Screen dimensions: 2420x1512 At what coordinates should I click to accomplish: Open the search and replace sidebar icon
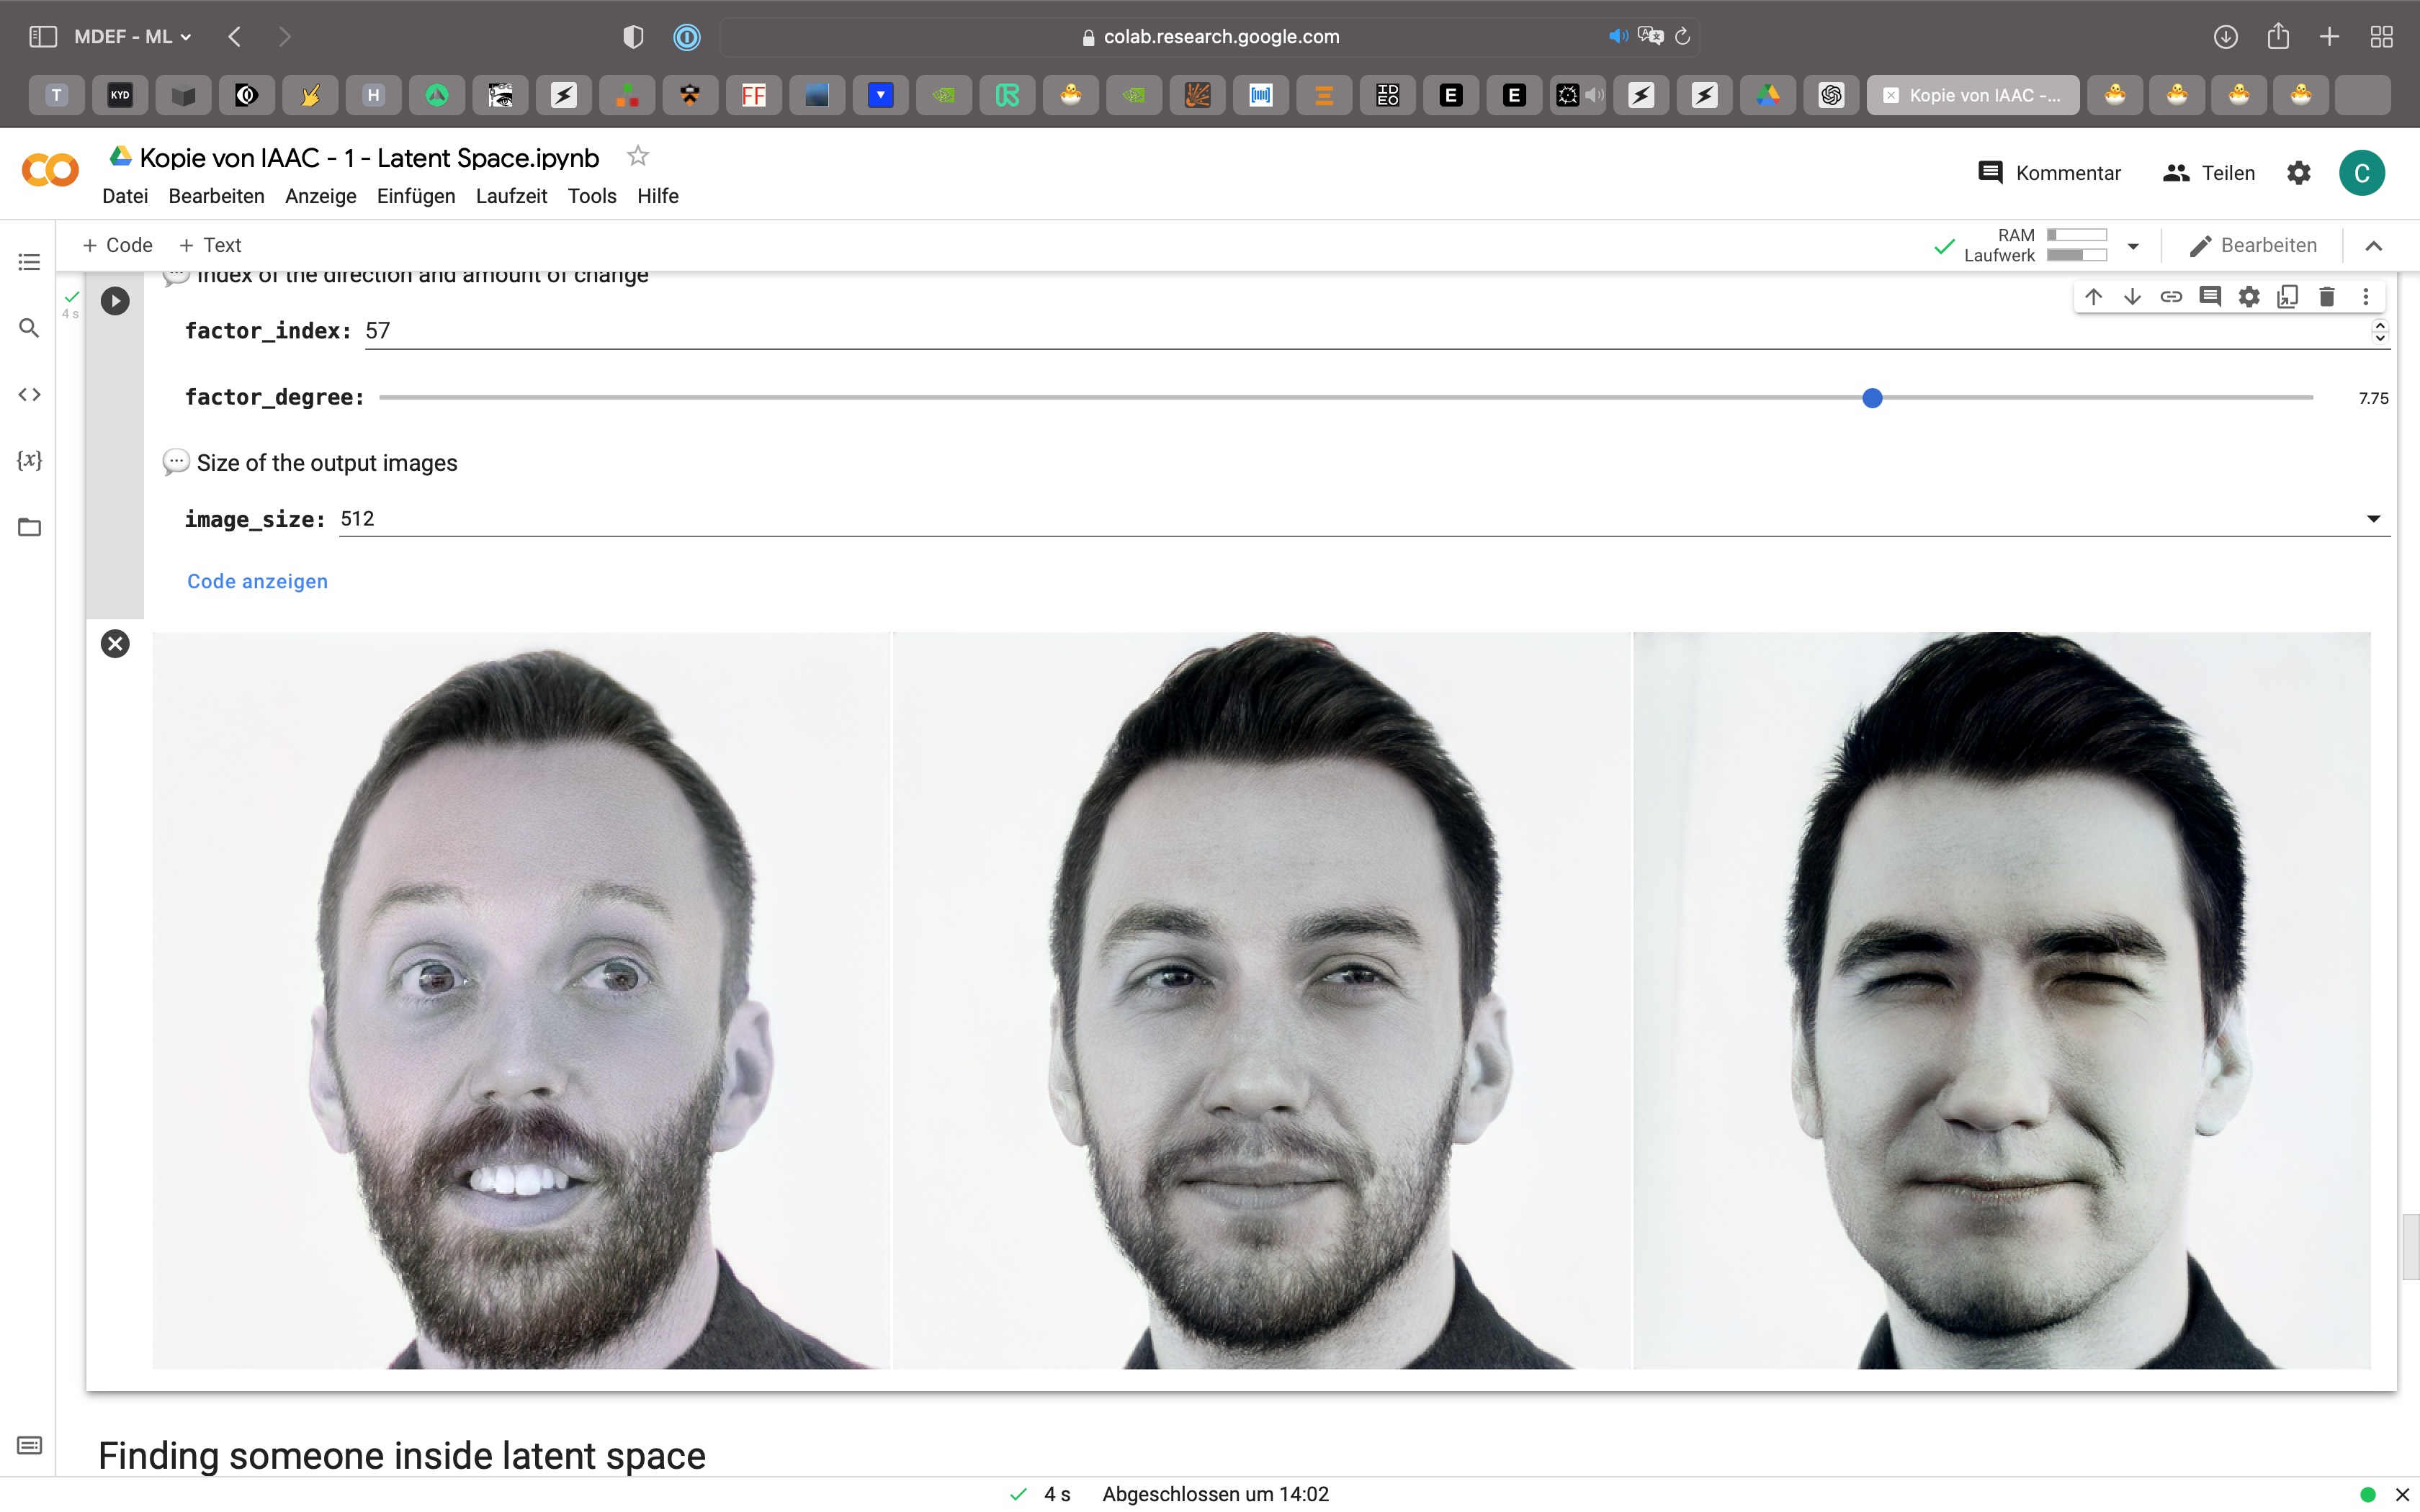pos(29,328)
